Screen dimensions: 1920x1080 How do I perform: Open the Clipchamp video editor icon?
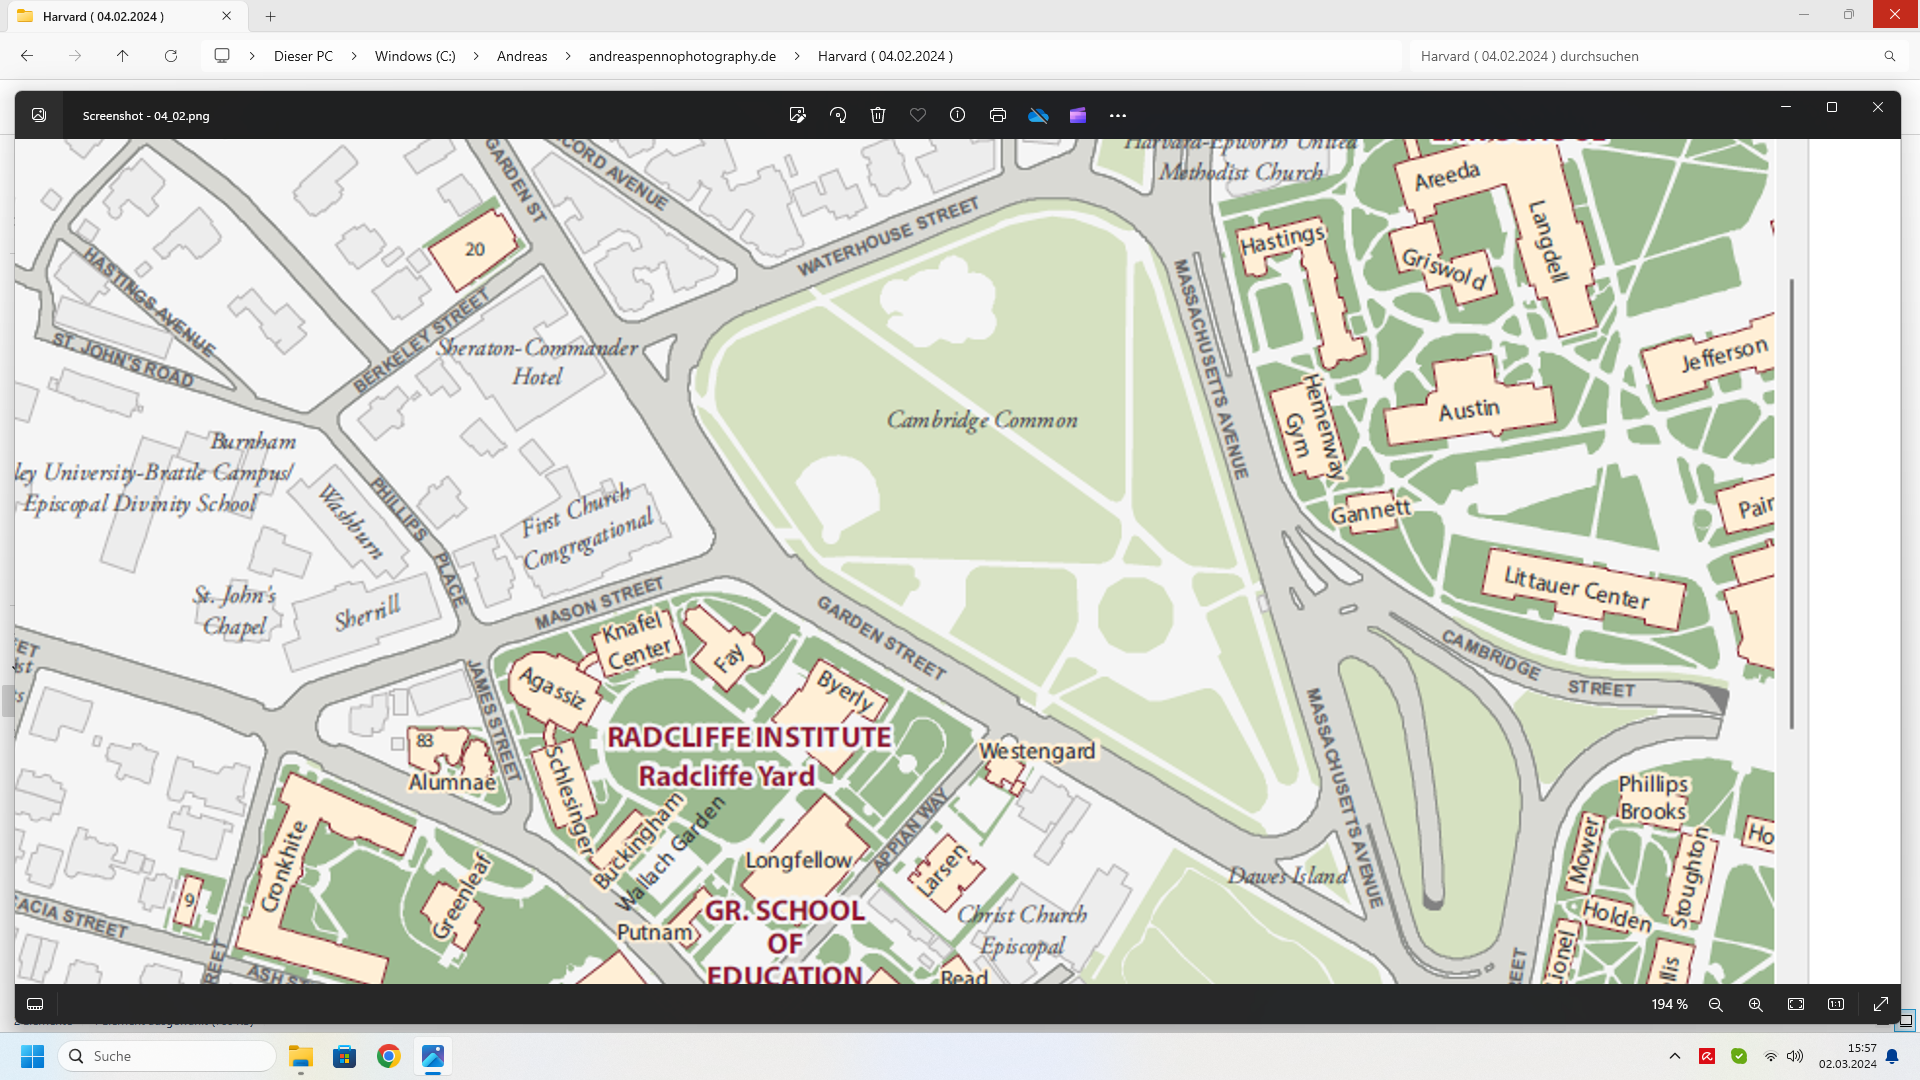1078,115
